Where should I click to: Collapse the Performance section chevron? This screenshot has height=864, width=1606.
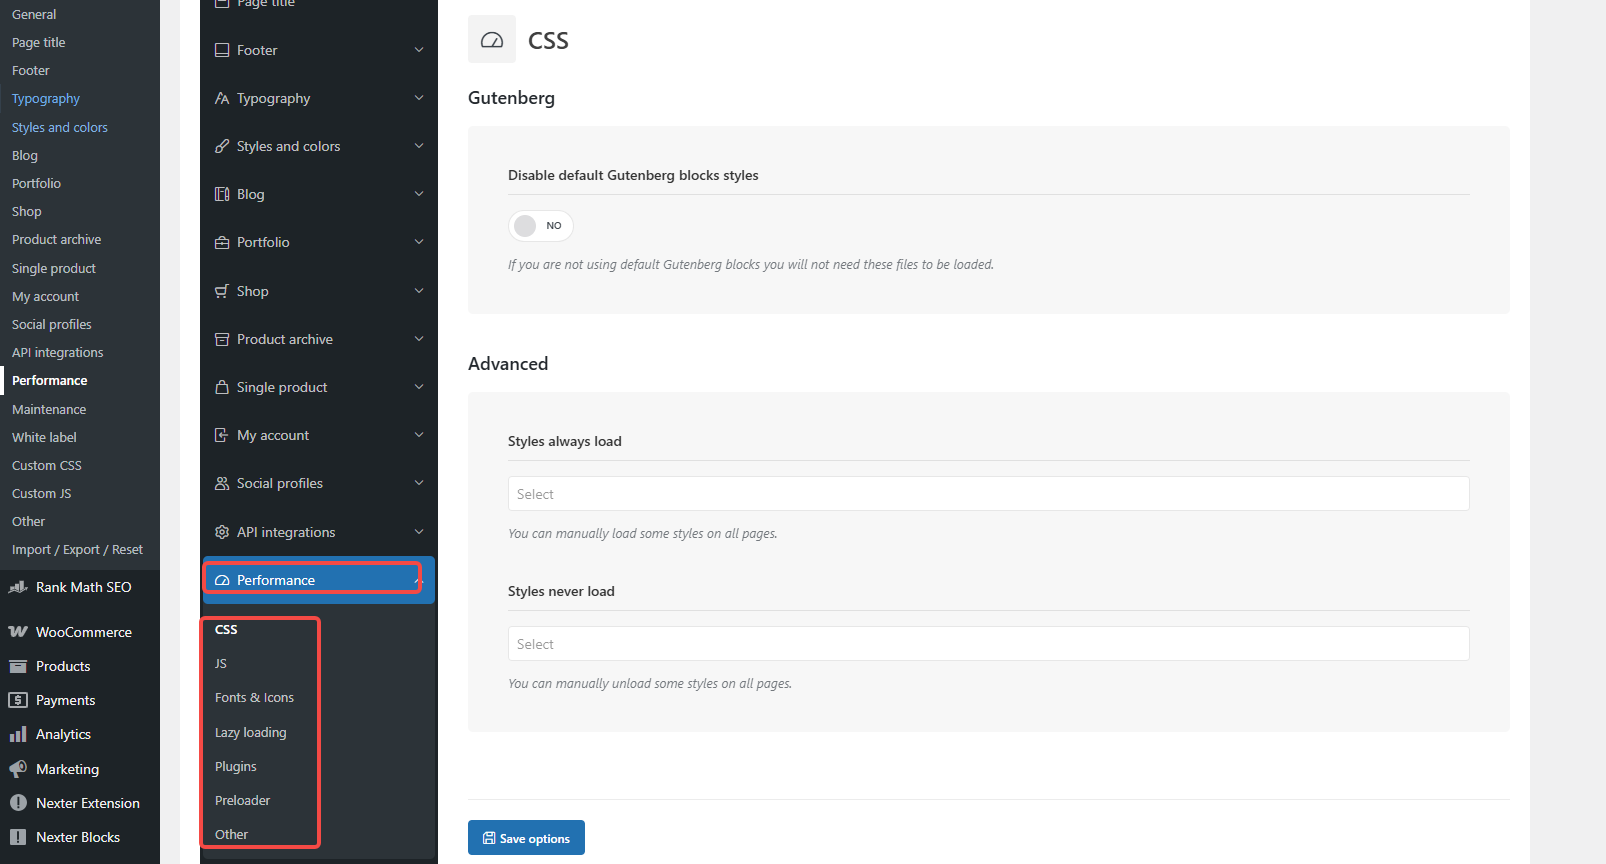point(419,580)
